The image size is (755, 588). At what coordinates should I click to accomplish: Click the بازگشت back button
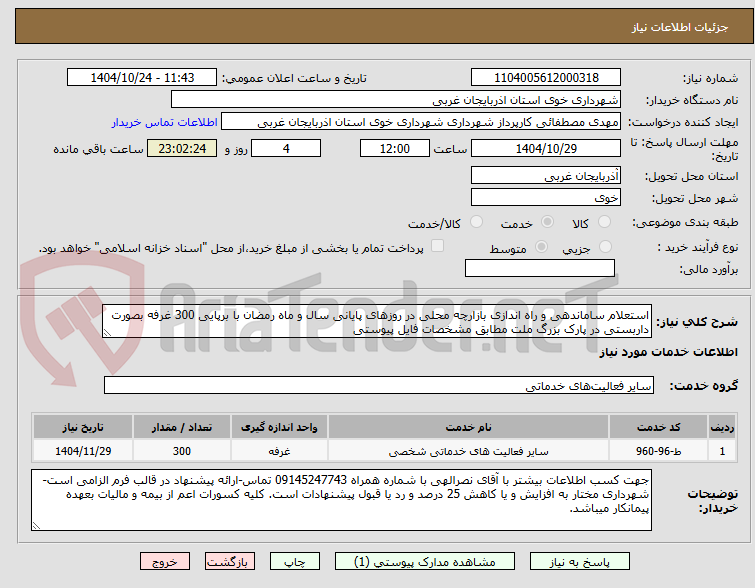pos(229,562)
